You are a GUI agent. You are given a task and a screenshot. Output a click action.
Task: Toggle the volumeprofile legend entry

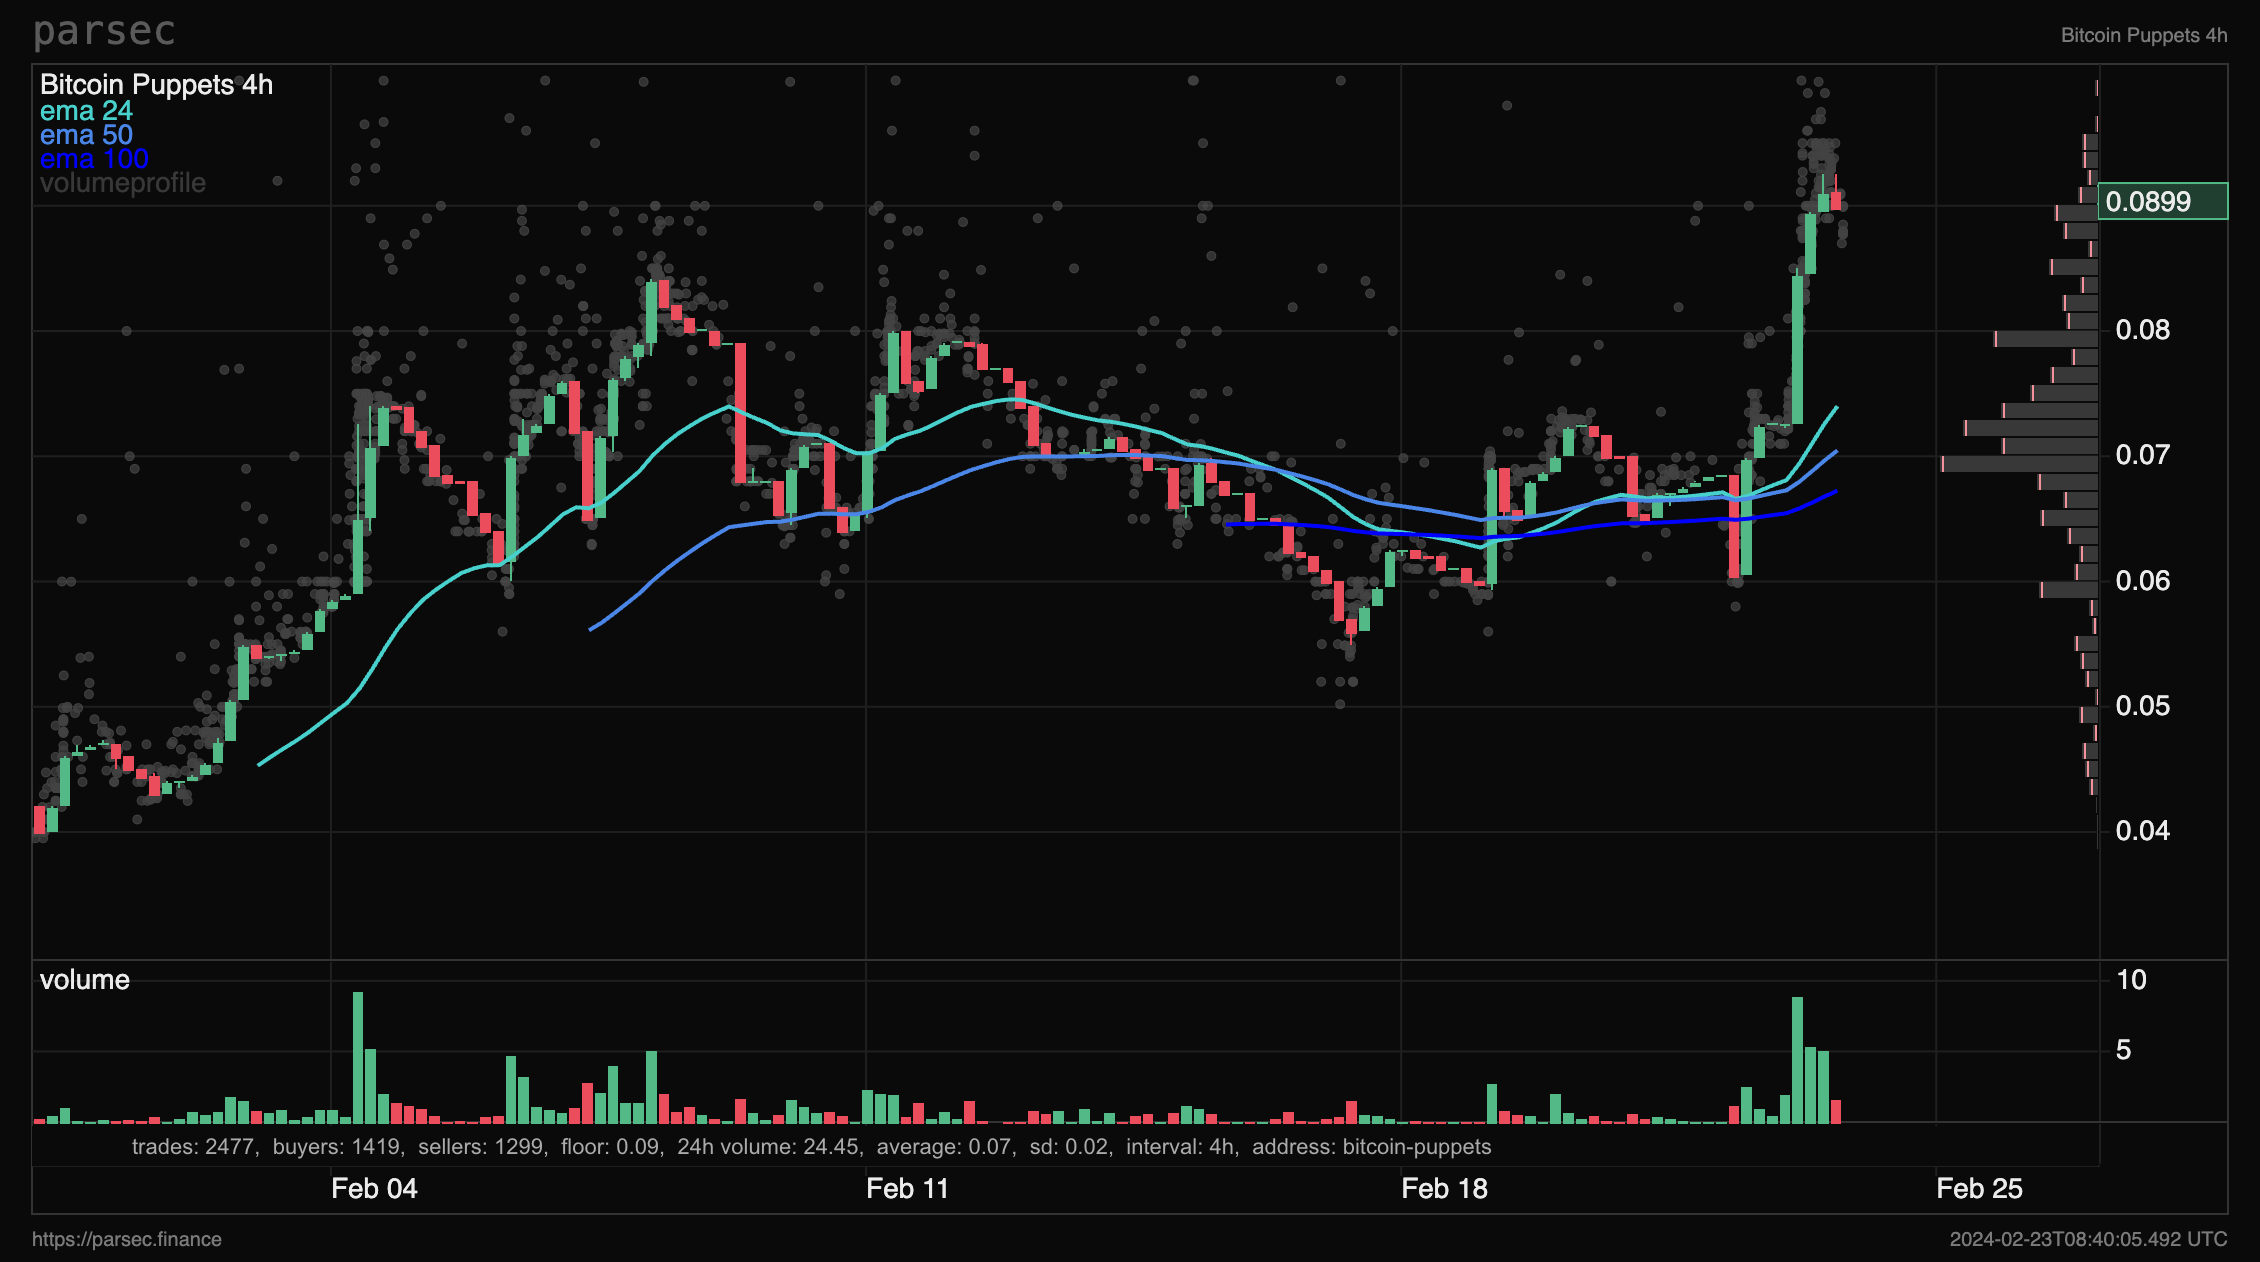(x=122, y=183)
